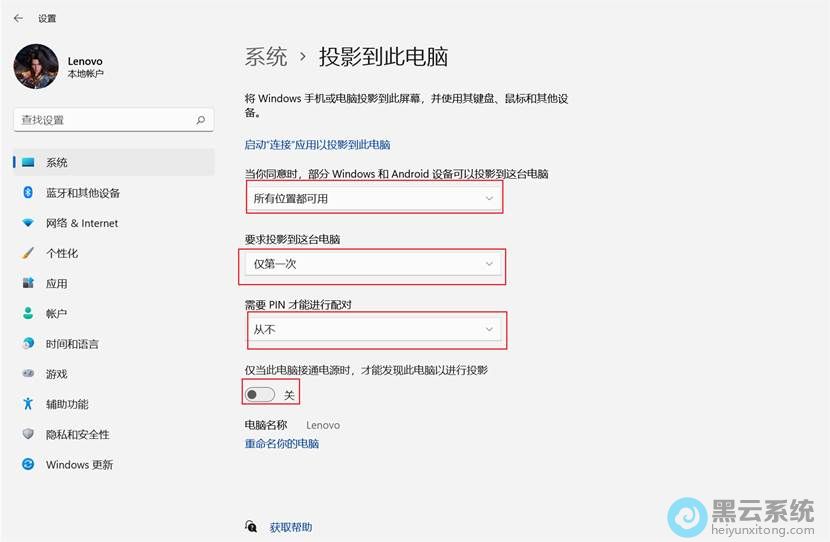Go to 游戏 settings category
Image resolution: width=830 pixels, height=542 pixels.
click(56, 374)
